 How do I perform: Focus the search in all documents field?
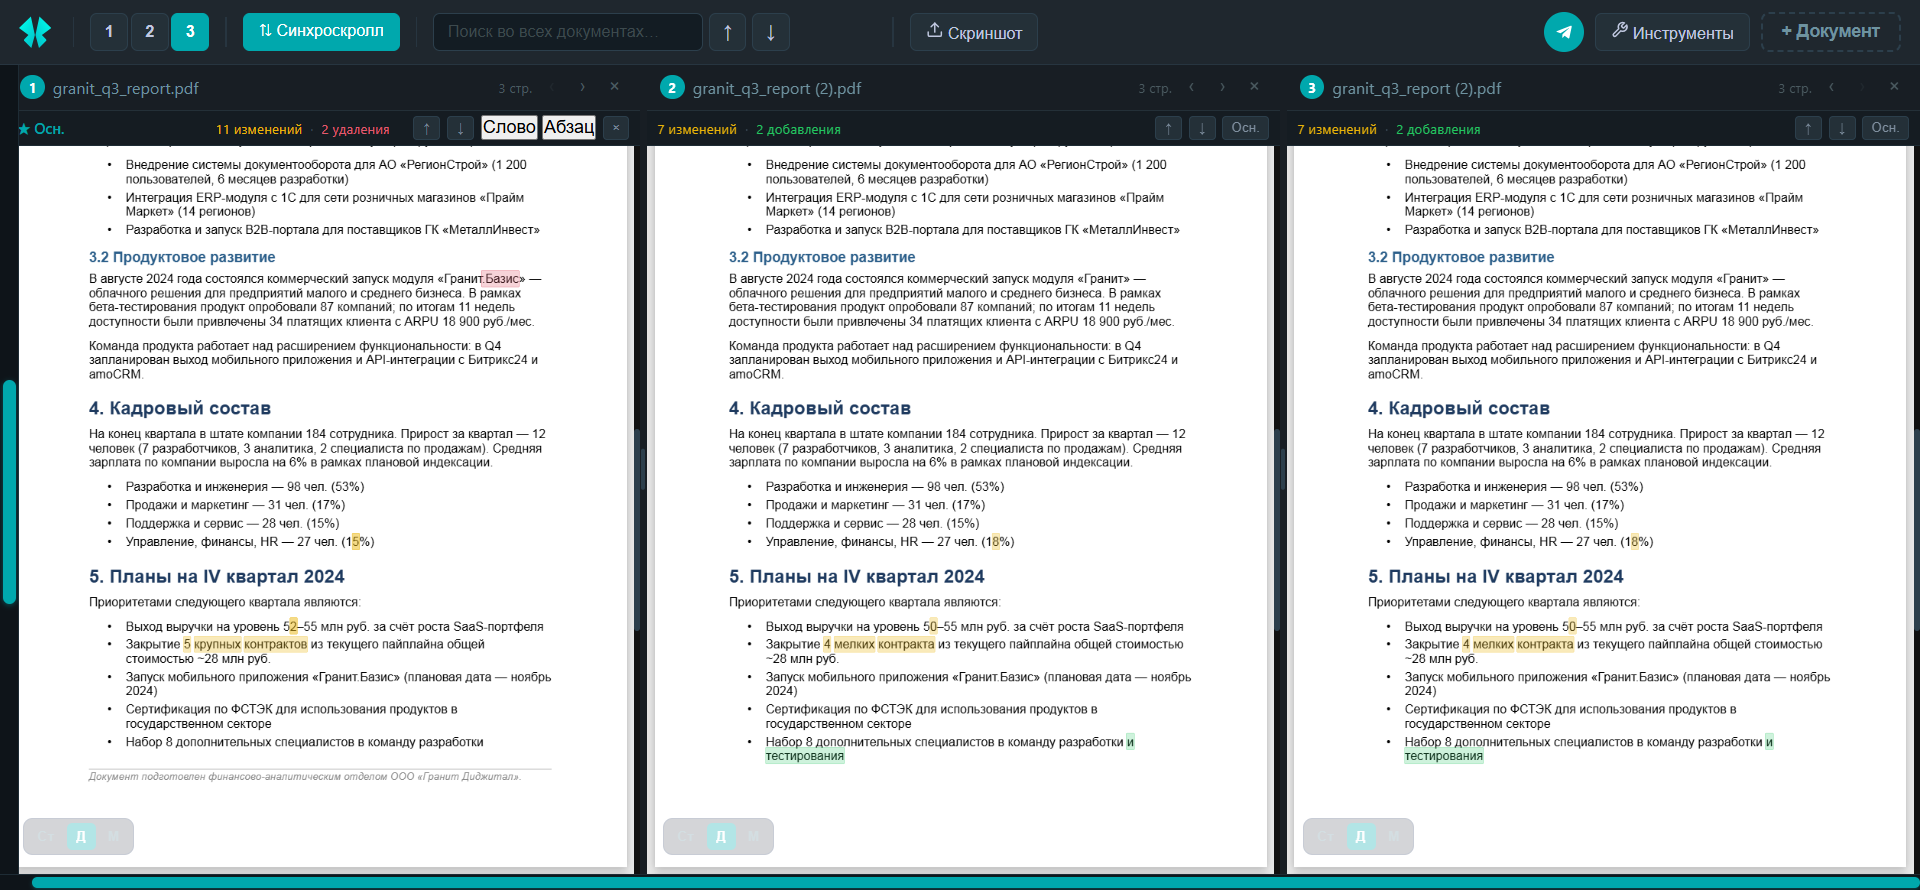tap(567, 32)
